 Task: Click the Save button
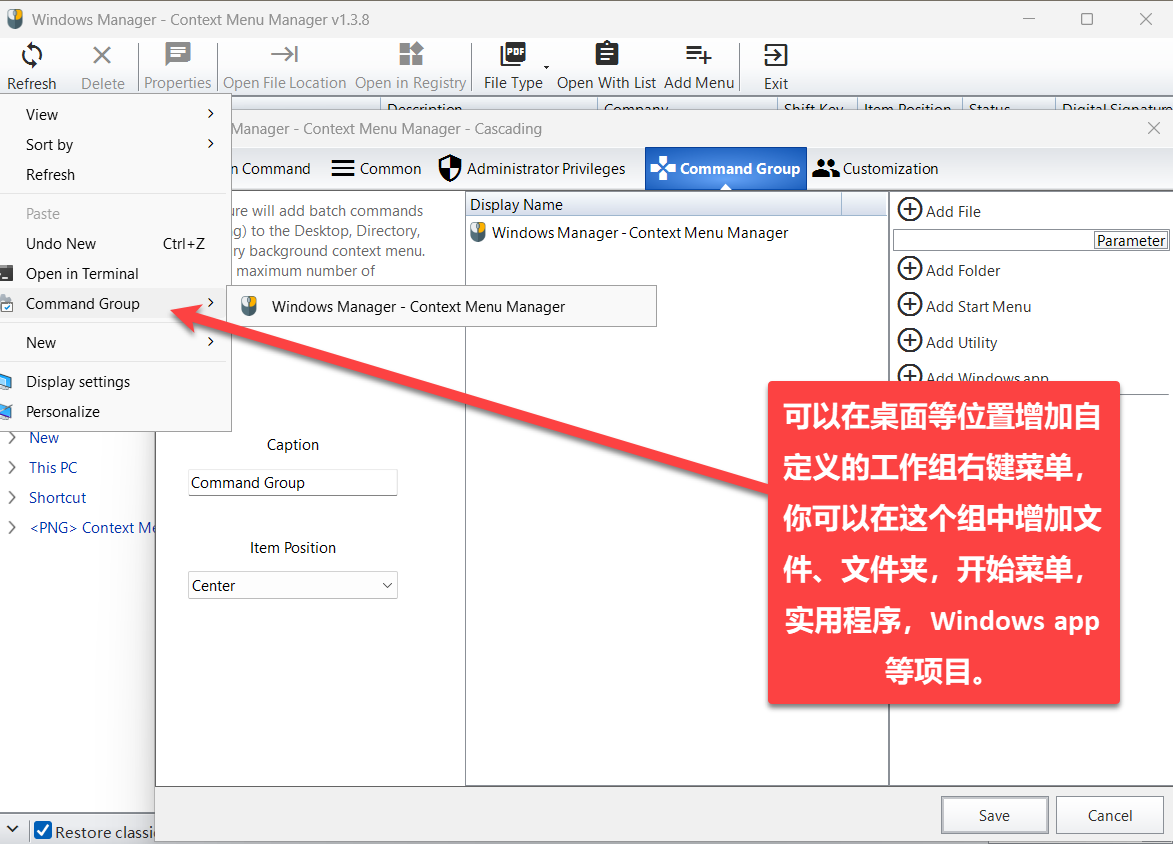click(x=994, y=816)
